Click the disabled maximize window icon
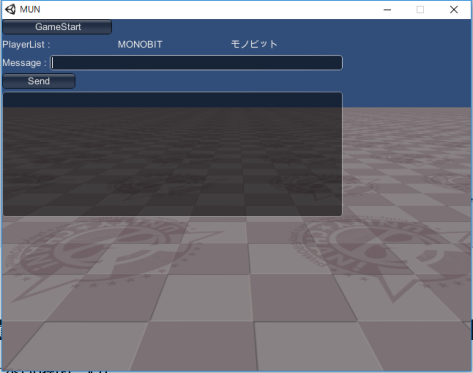This screenshot has width=473, height=373. tap(420, 10)
